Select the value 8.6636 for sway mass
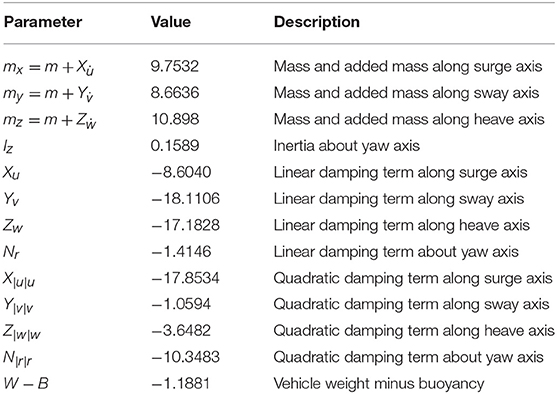557x394 pixels. (x=175, y=93)
